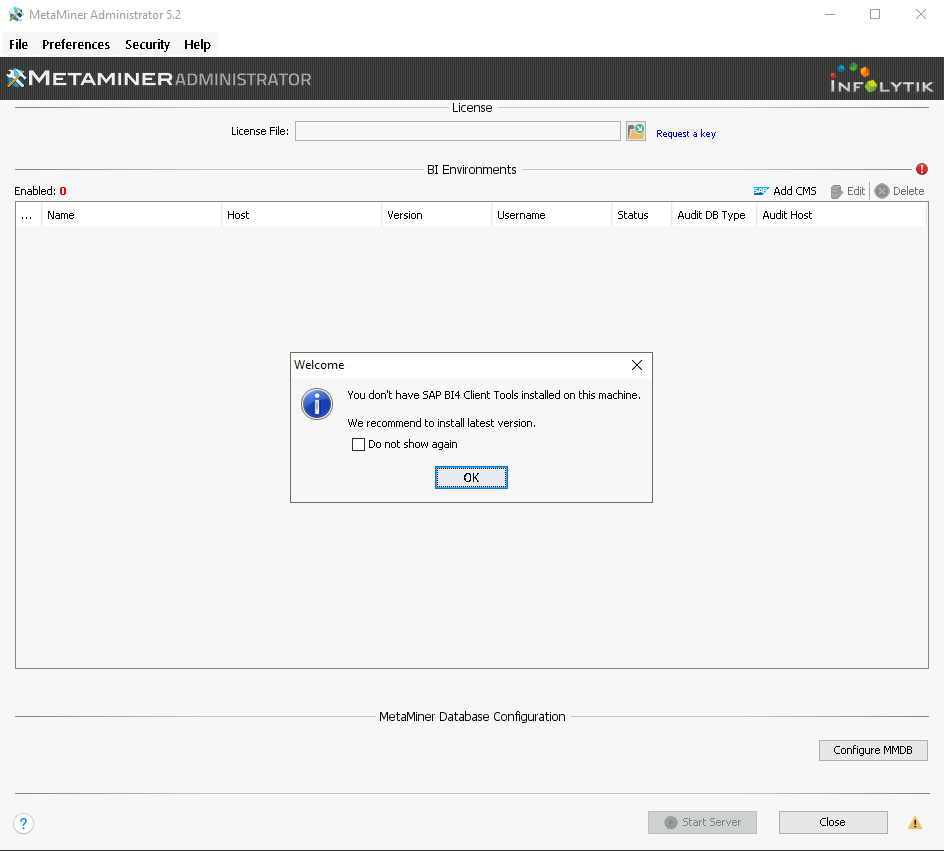Click the License File: label
944x851 pixels.
(x=260, y=131)
